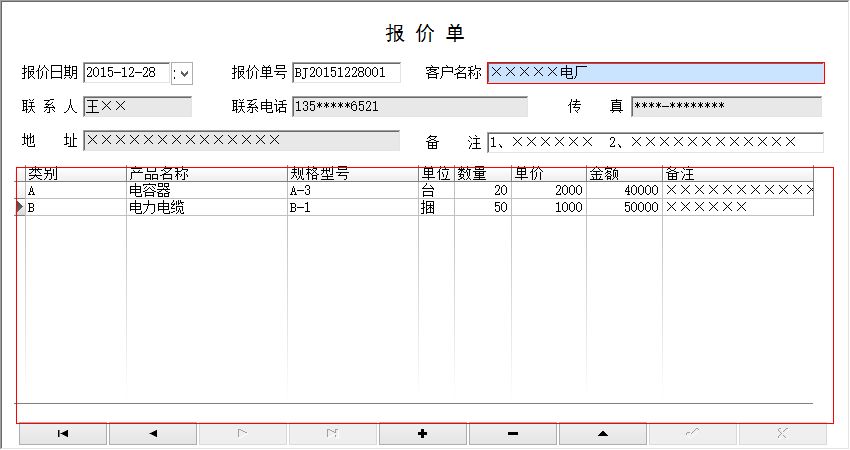Click the 数量 column header
Viewport: 850px width, 450px height.
tap(483, 174)
